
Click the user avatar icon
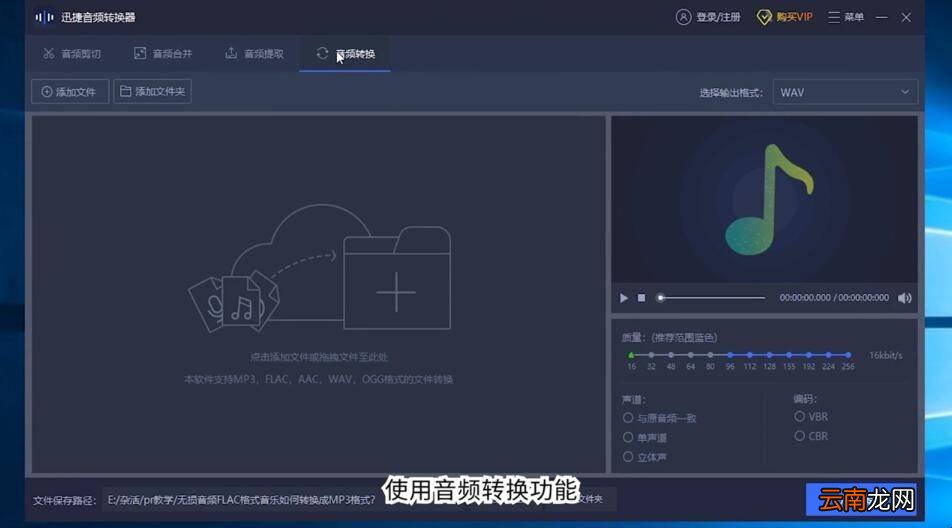tap(683, 17)
